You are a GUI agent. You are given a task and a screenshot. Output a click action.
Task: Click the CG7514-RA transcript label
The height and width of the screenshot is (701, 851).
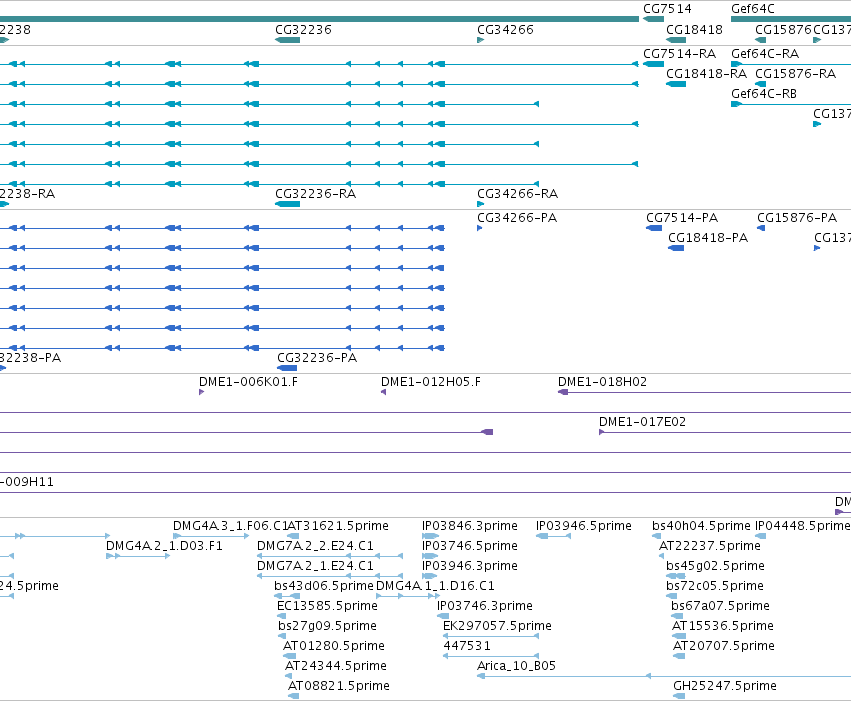point(679,54)
